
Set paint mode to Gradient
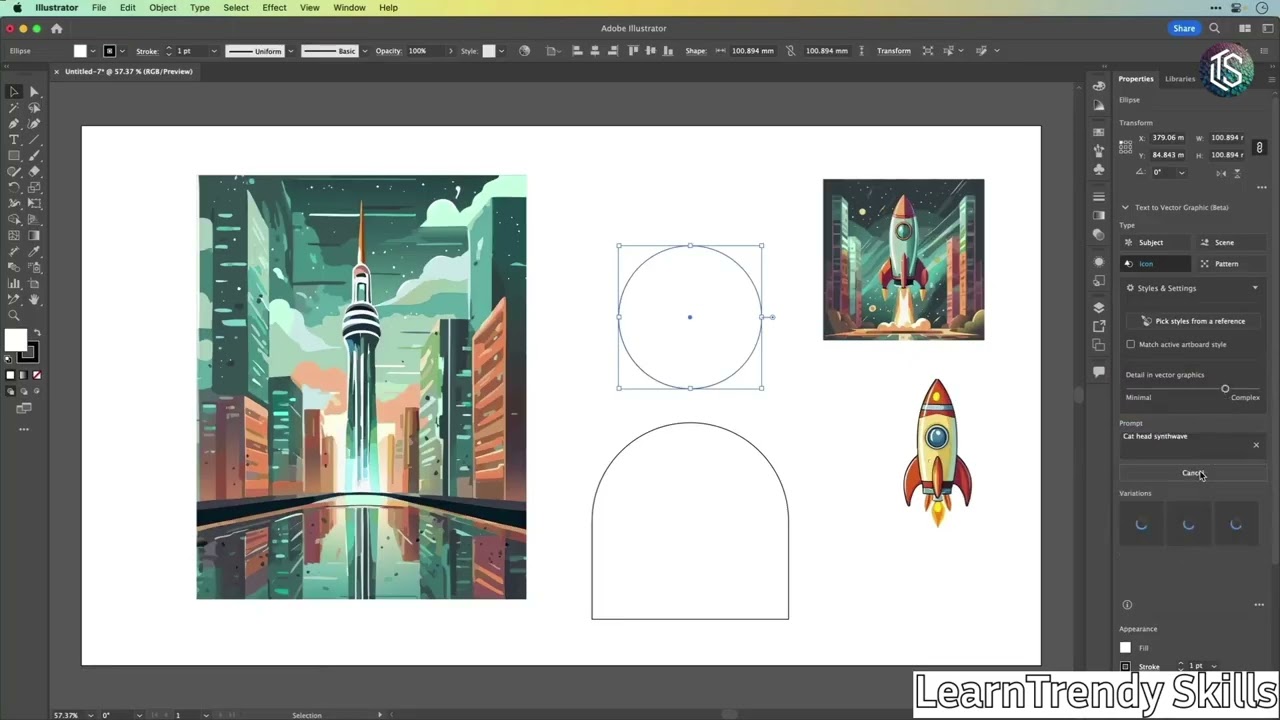point(23,376)
